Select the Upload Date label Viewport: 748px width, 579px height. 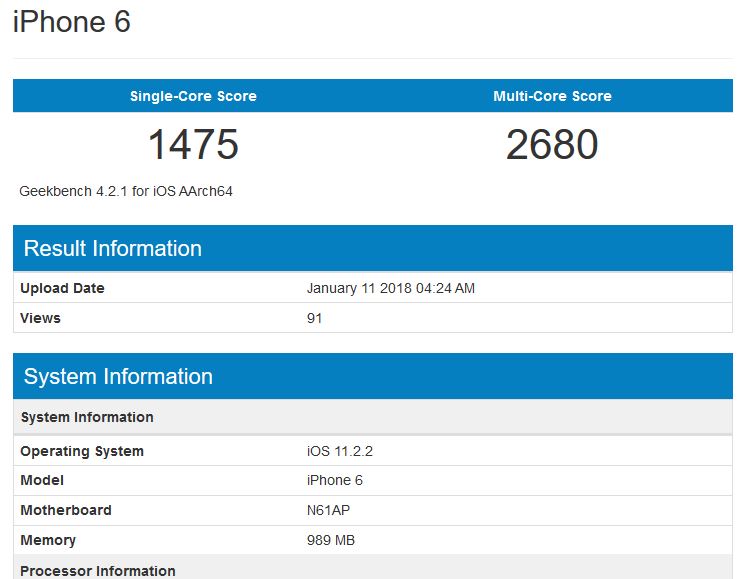tap(62, 288)
